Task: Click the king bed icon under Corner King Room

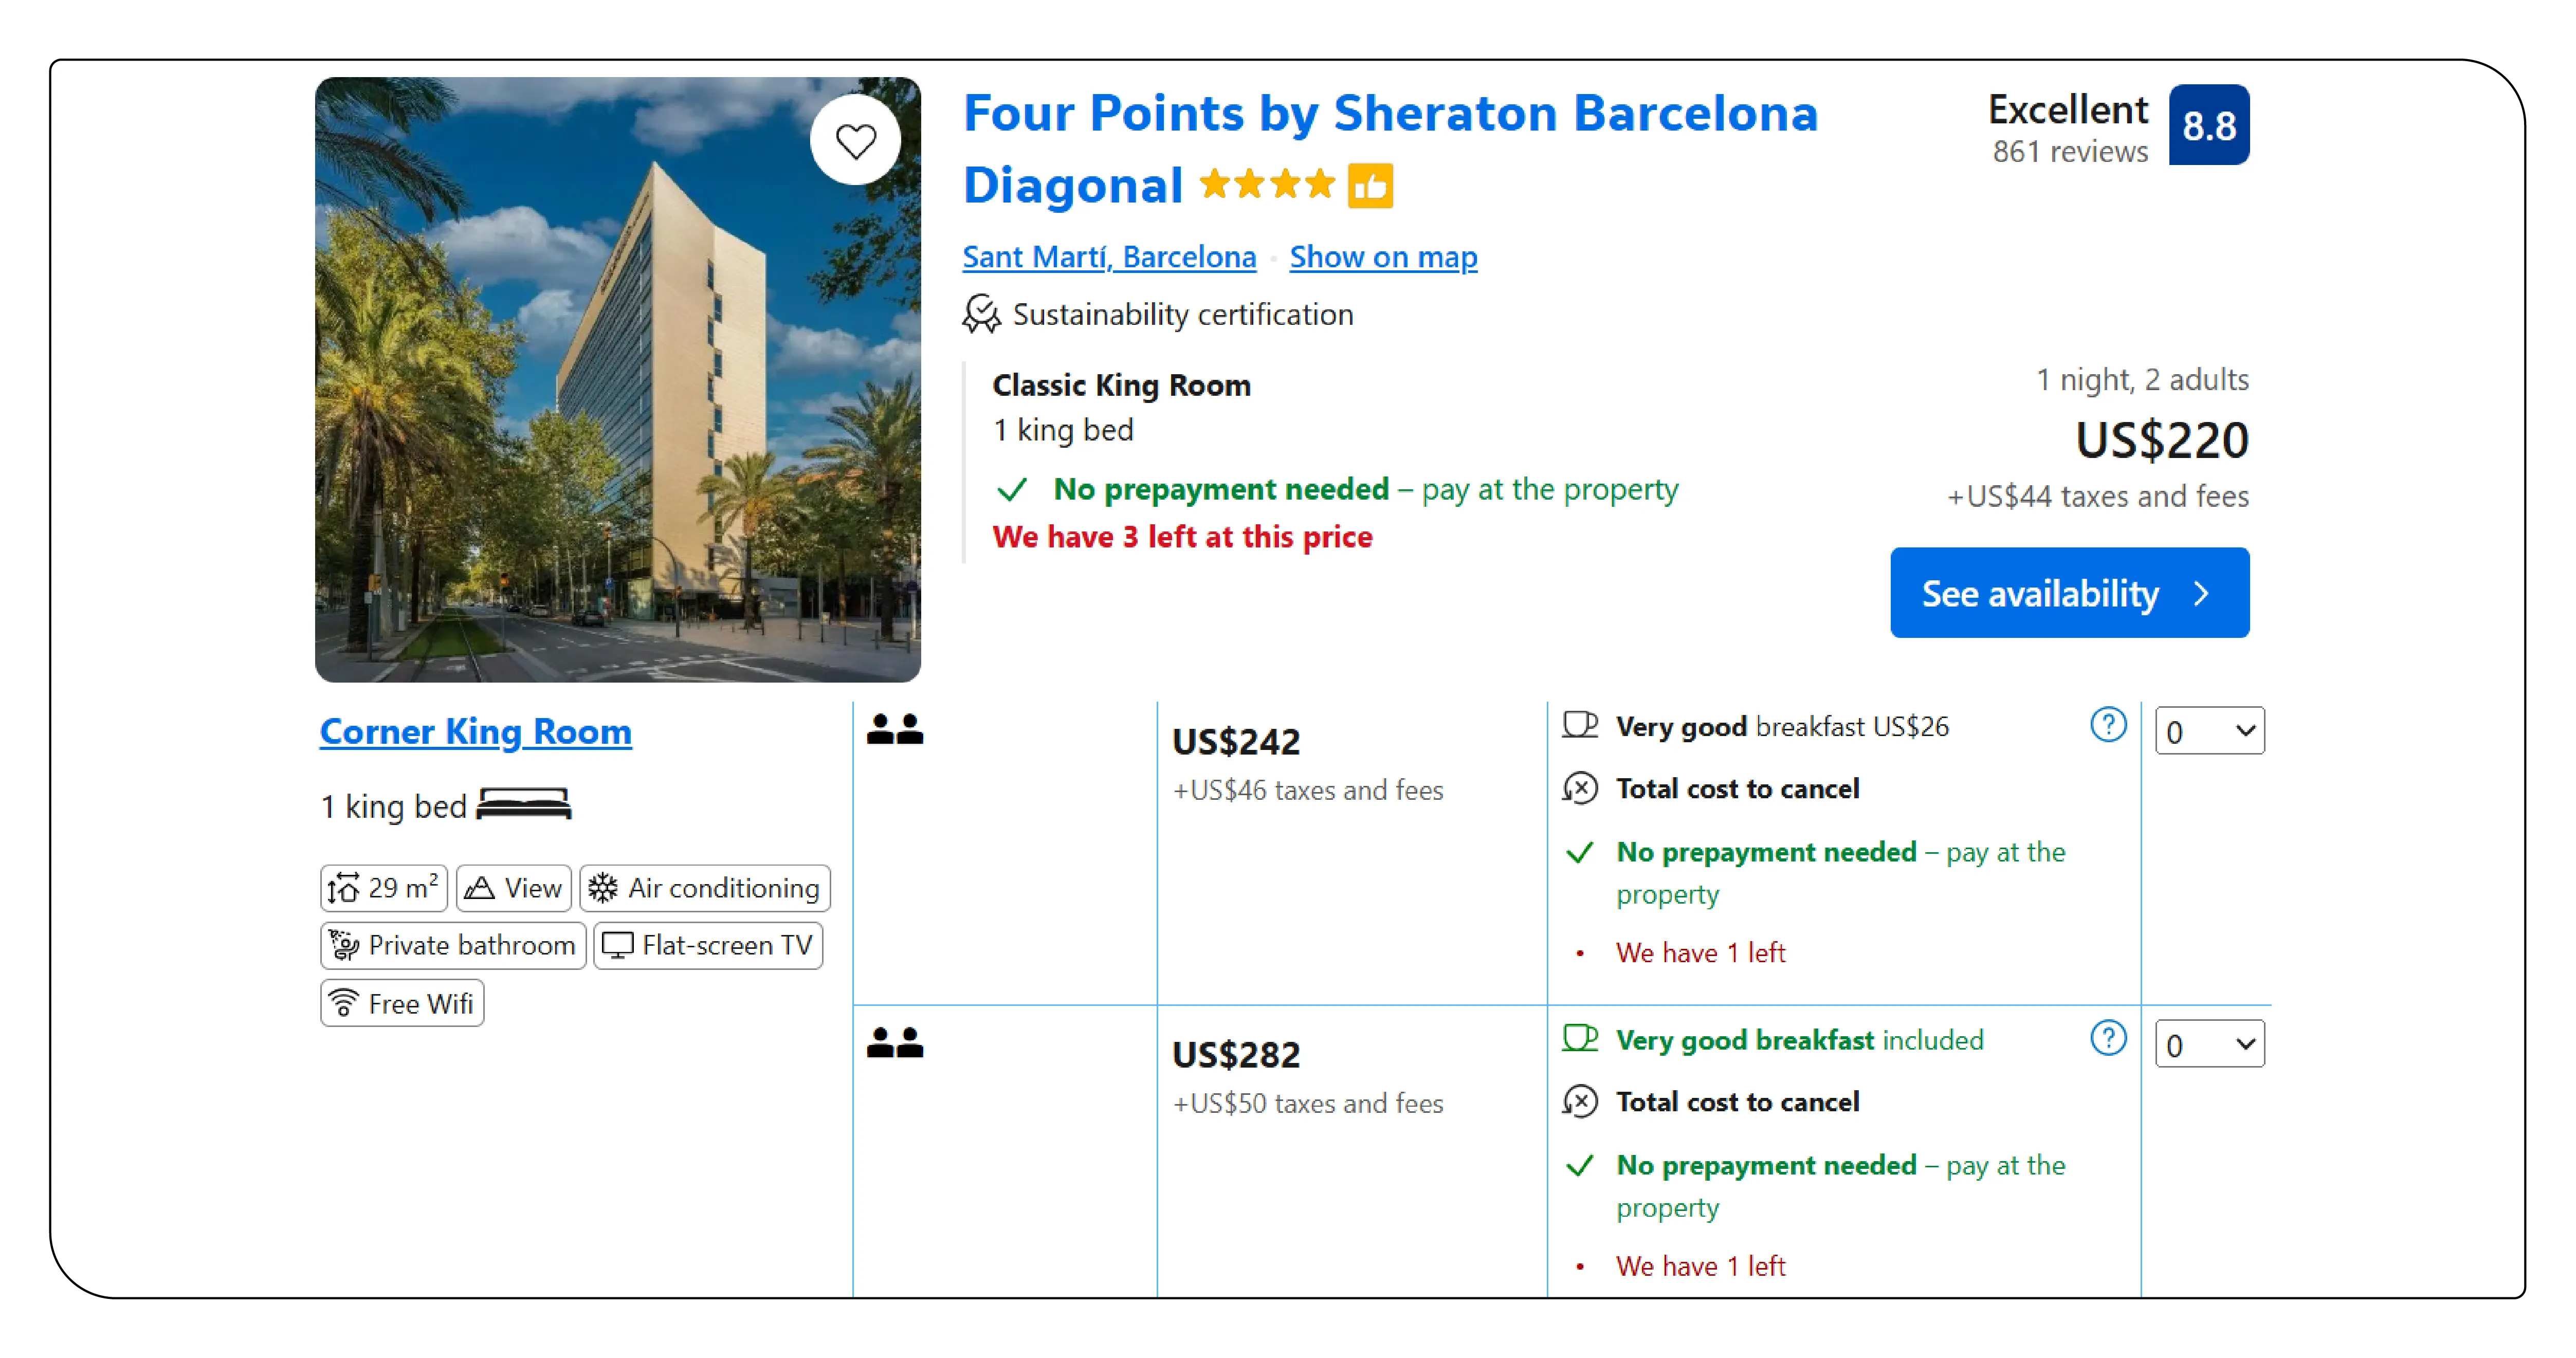Action: 524,805
